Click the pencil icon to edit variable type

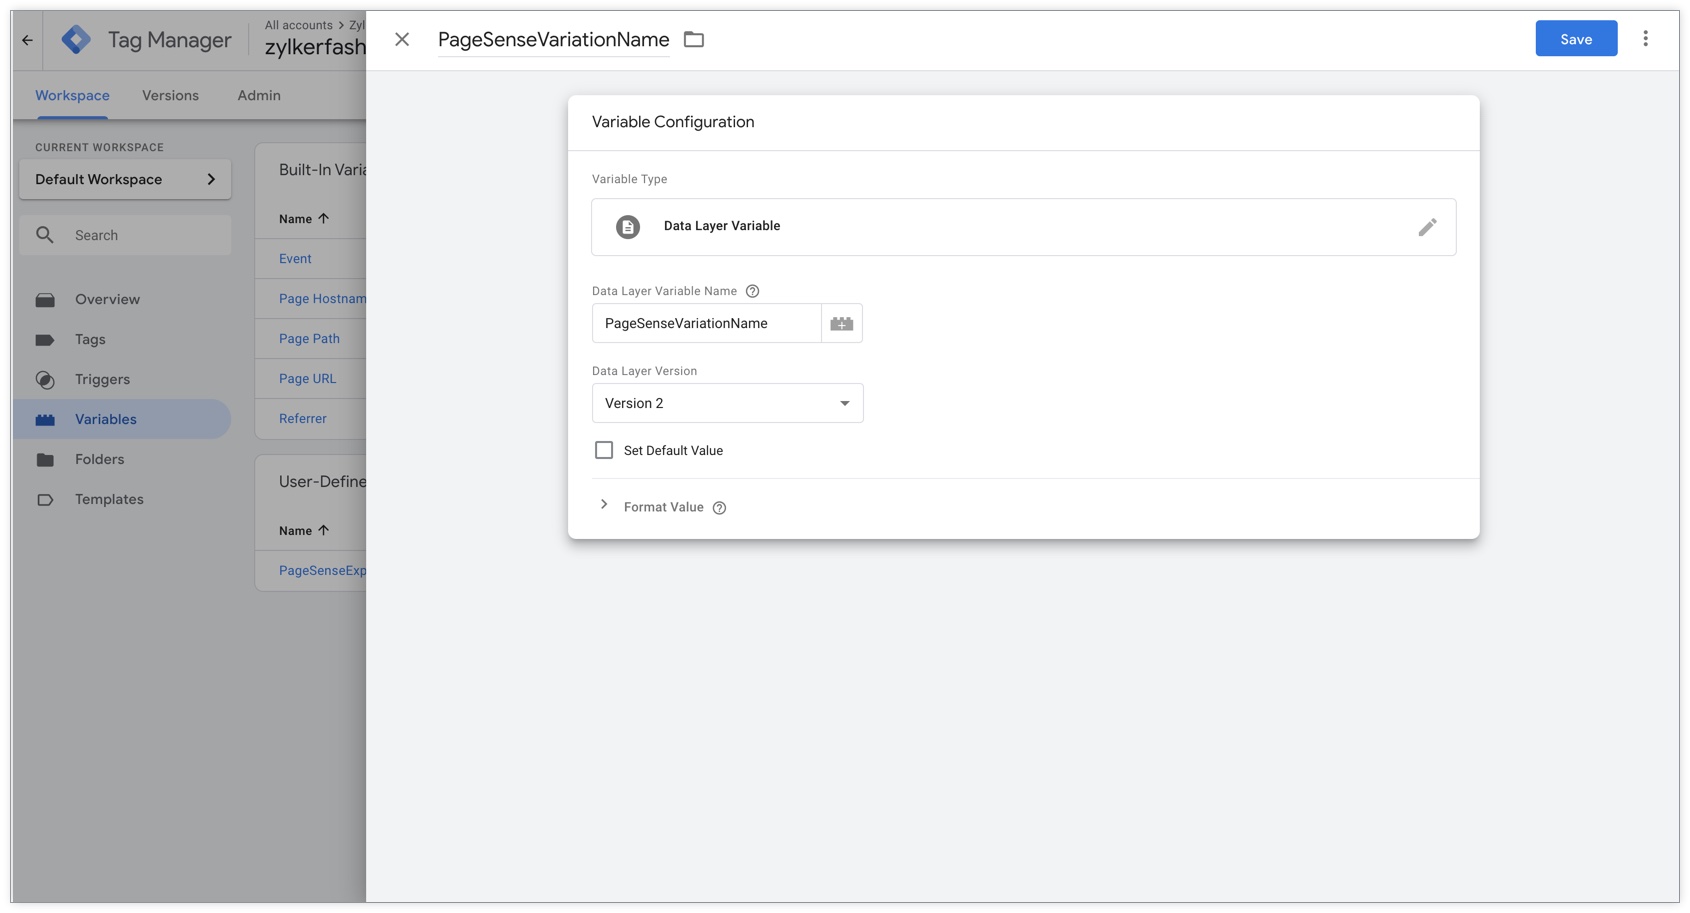point(1427,227)
